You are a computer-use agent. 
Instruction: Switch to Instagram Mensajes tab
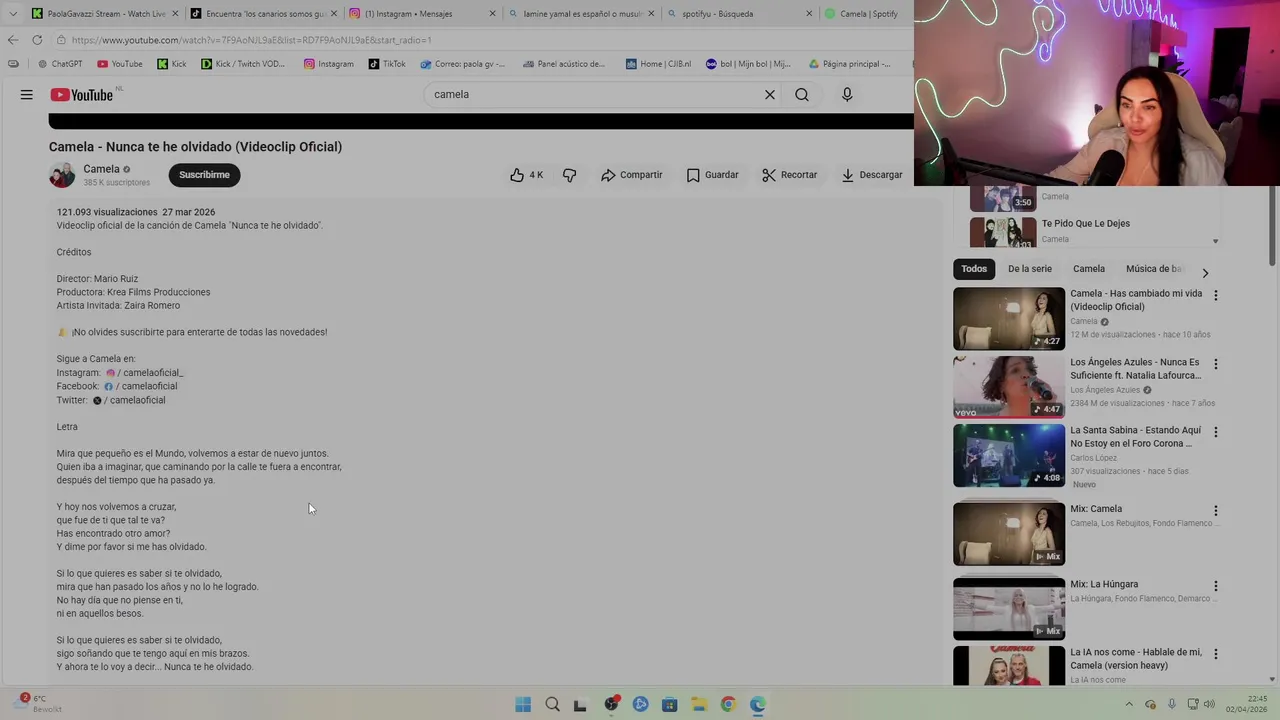[423, 14]
